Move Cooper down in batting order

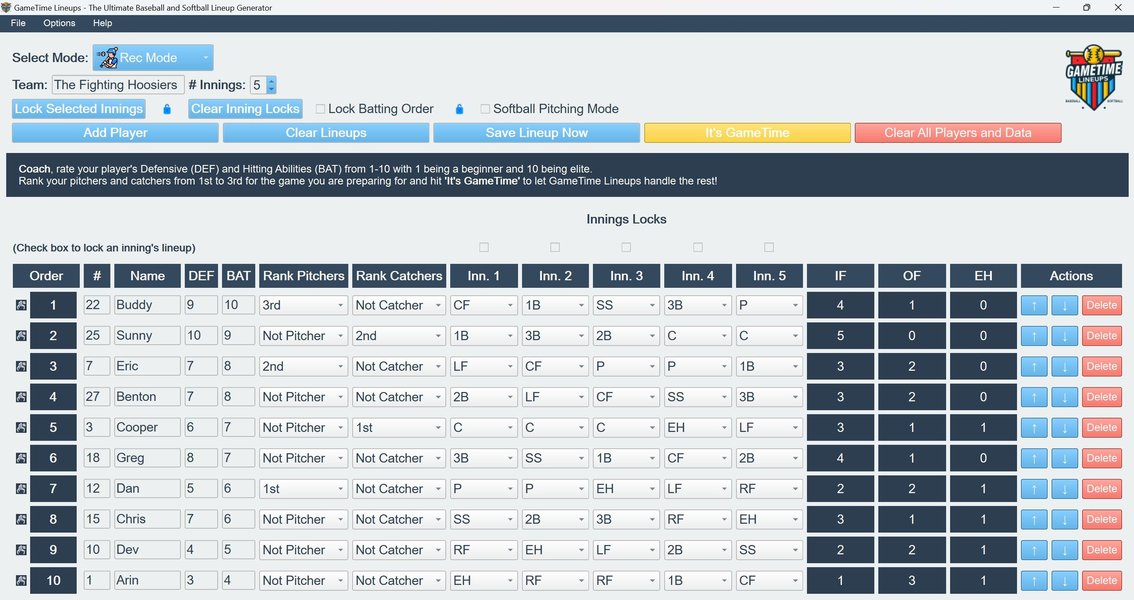point(1065,427)
